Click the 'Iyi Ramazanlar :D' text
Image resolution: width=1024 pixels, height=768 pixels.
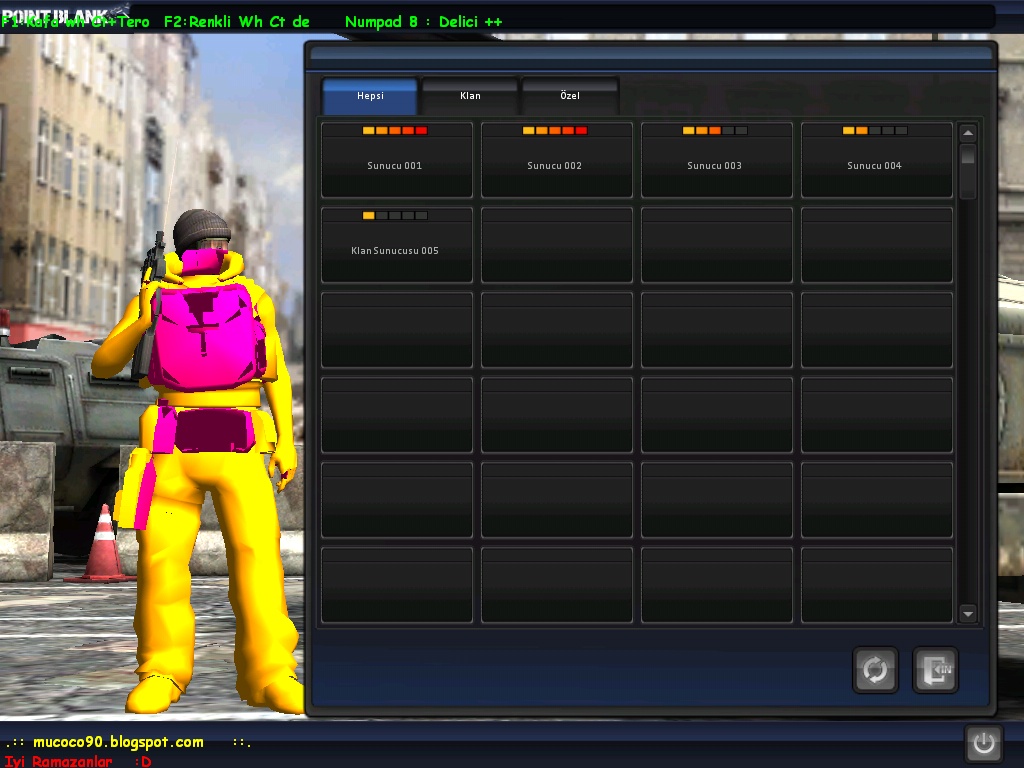[x=78, y=761]
